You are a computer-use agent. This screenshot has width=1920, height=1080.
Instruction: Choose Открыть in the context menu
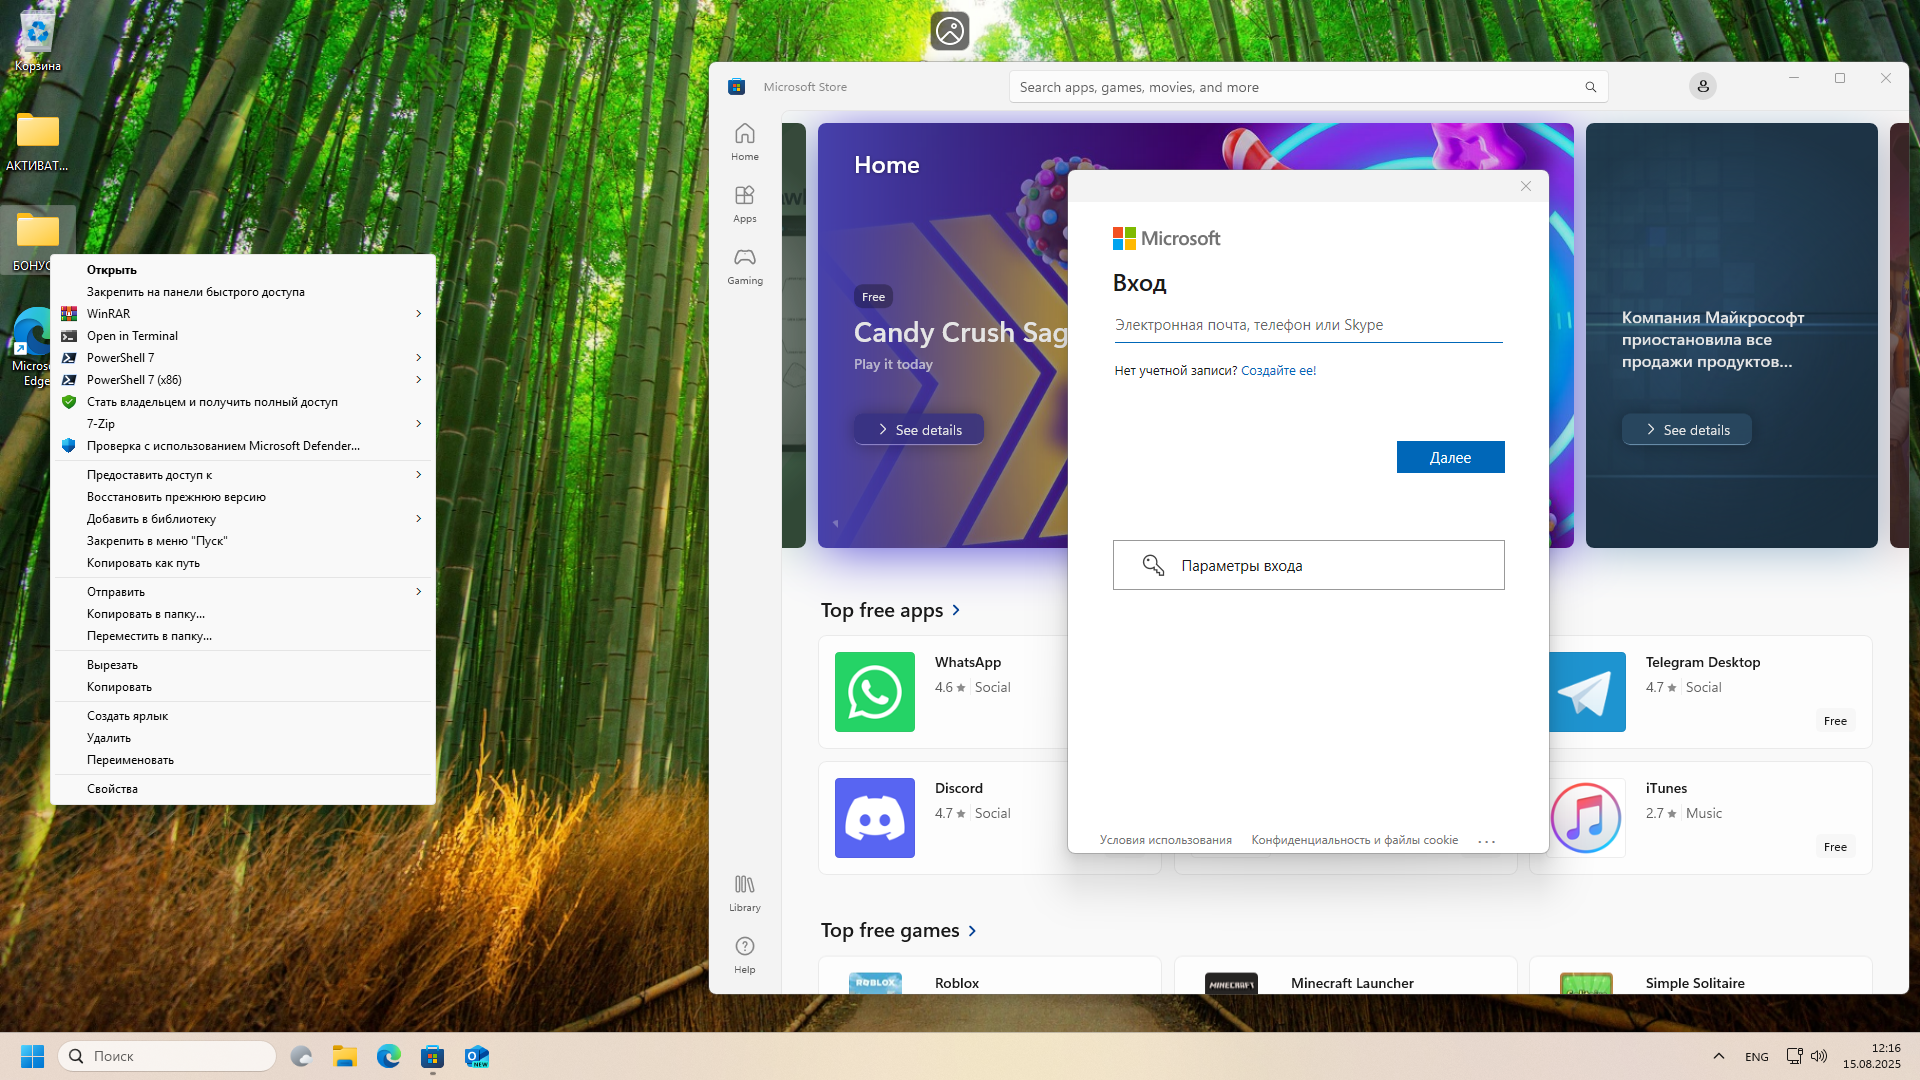click(x=242, y=270)
